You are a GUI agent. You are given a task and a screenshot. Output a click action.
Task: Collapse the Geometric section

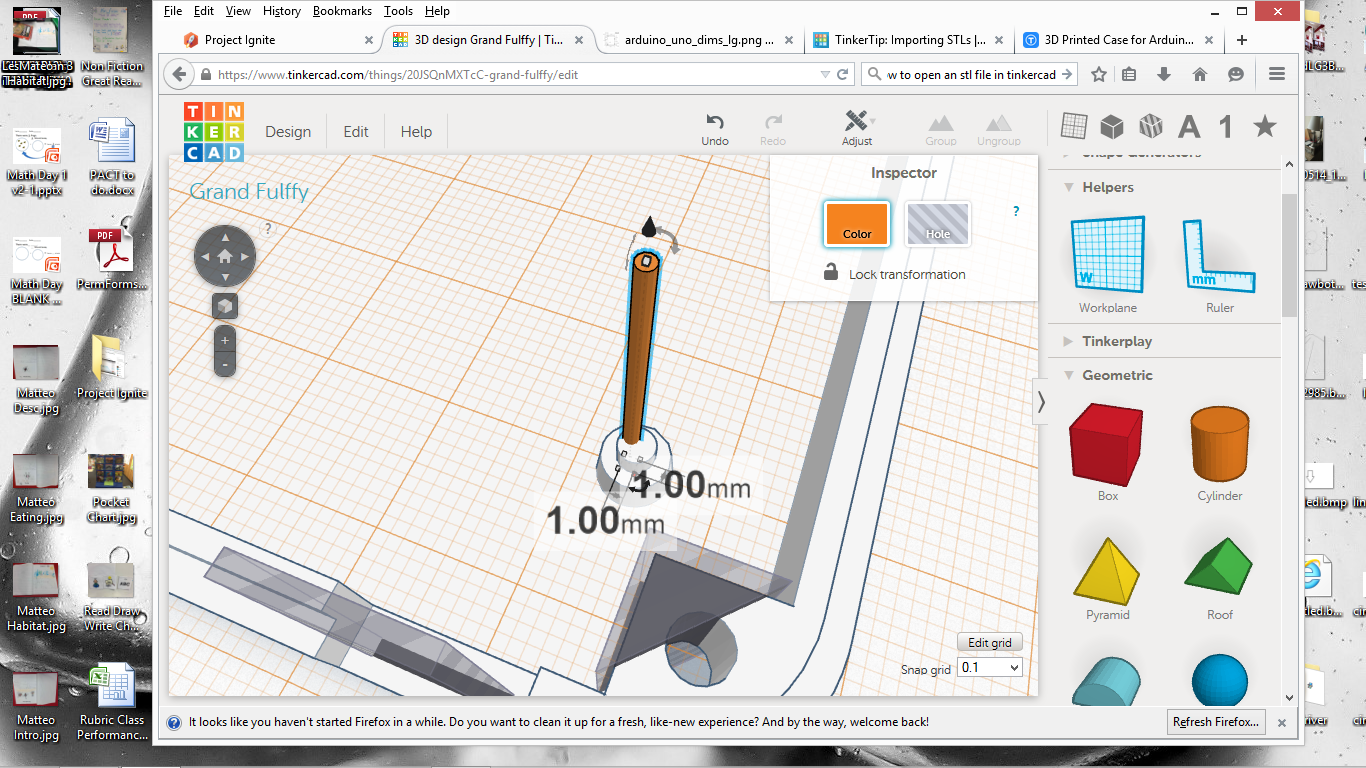(x=1069, y=375)
